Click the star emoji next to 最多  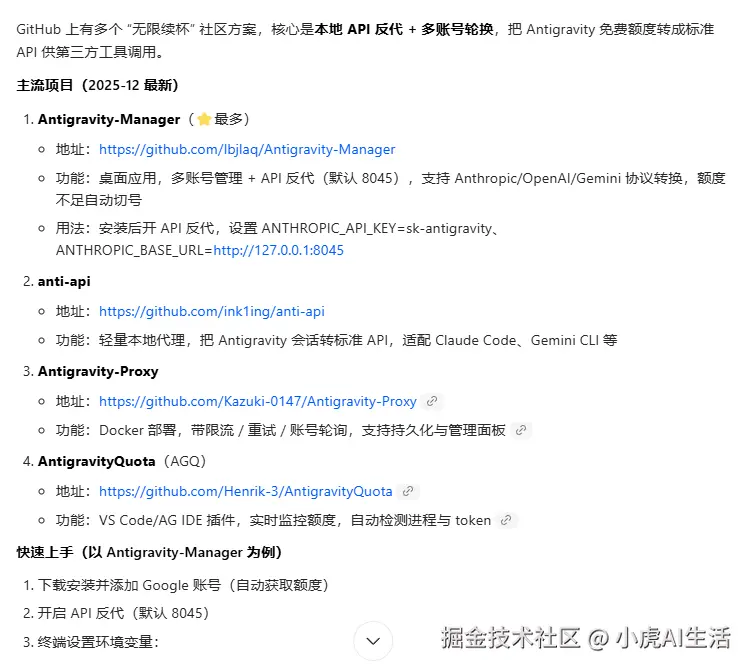(204, 119)
